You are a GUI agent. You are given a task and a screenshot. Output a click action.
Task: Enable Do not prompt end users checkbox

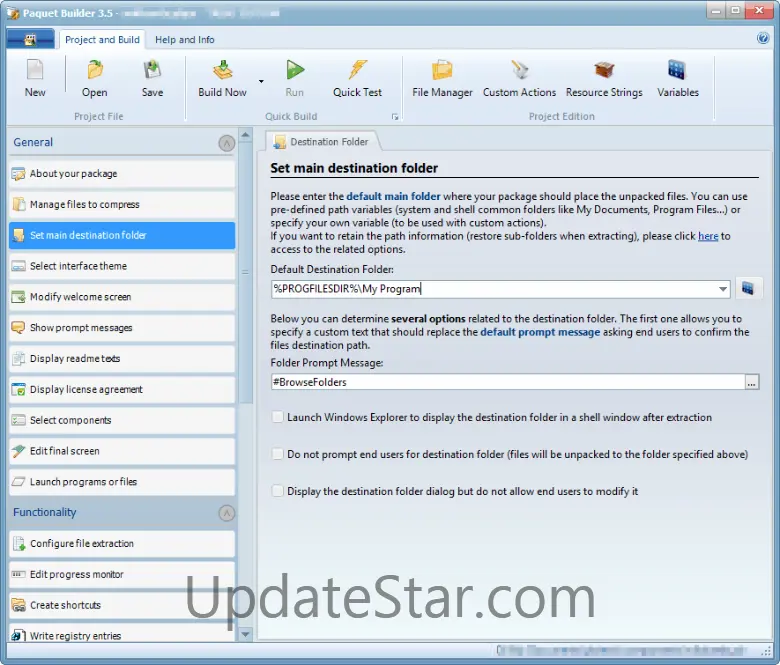point(278,454)
